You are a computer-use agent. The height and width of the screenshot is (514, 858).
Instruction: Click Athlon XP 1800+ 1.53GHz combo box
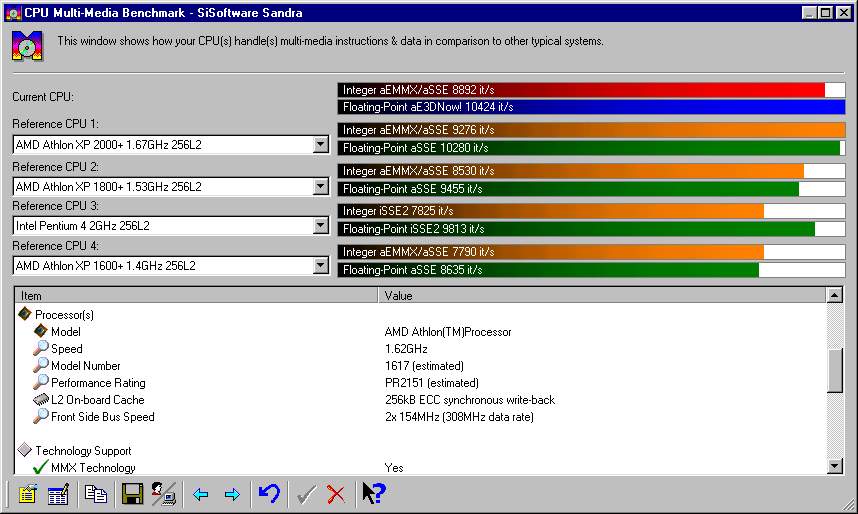click(x=171, y=187)
